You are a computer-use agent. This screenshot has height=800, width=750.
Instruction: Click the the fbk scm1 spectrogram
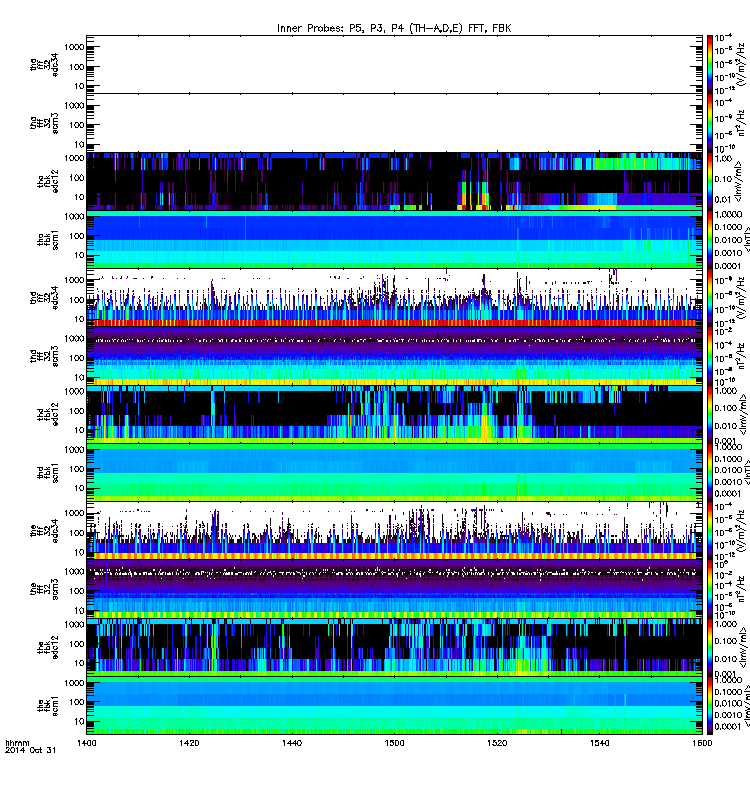(x=394, y=706)
